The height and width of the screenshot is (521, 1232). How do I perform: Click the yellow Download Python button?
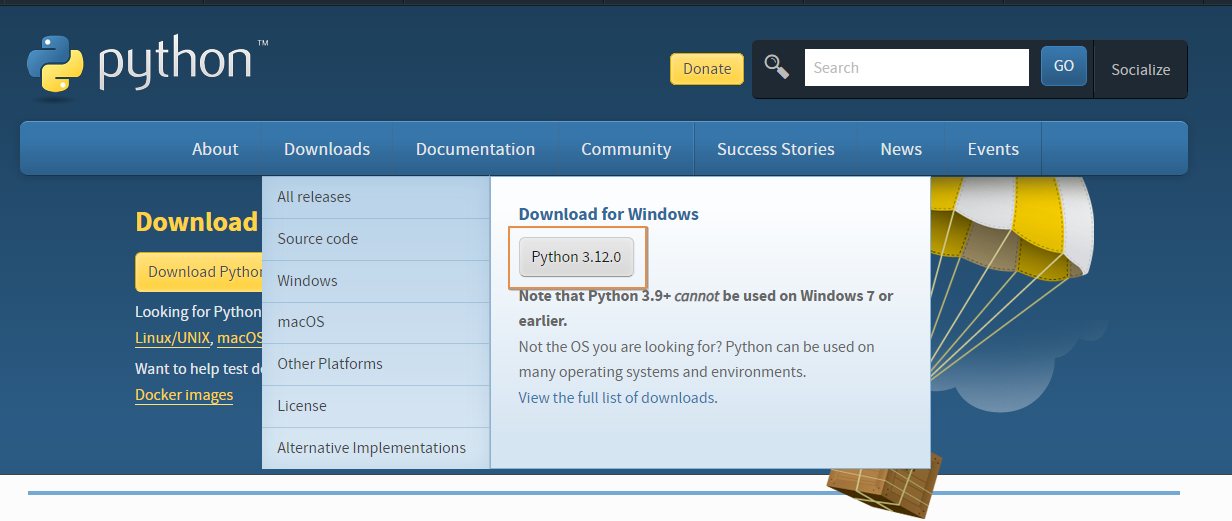(x=199, y=272)
